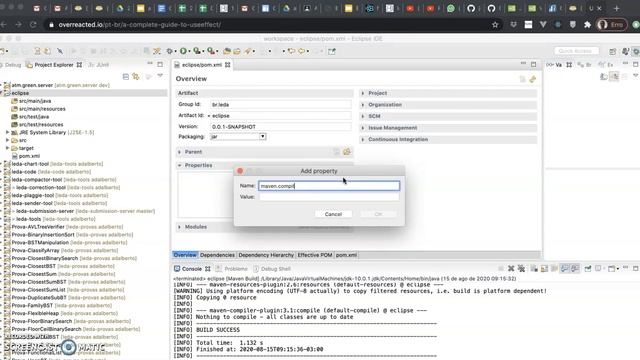640x360 pixels.
Task: Open the pom.xml source tab at bottom
Action: tap(346, 255)
